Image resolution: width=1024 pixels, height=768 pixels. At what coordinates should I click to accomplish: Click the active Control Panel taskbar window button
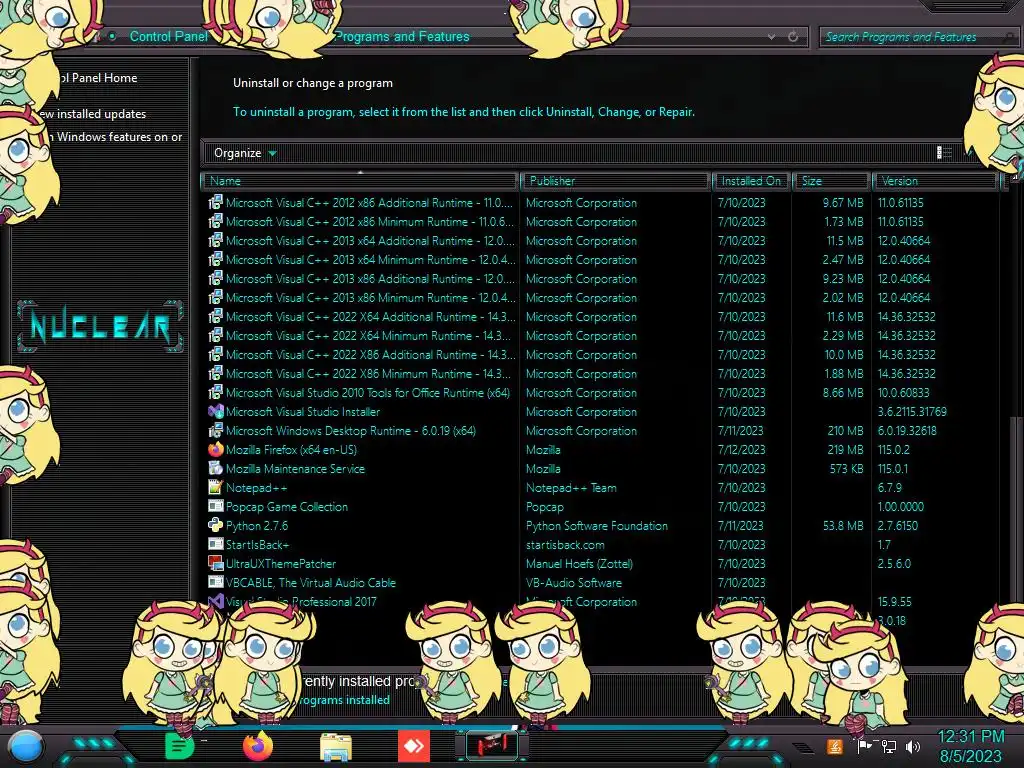(492, 746)
